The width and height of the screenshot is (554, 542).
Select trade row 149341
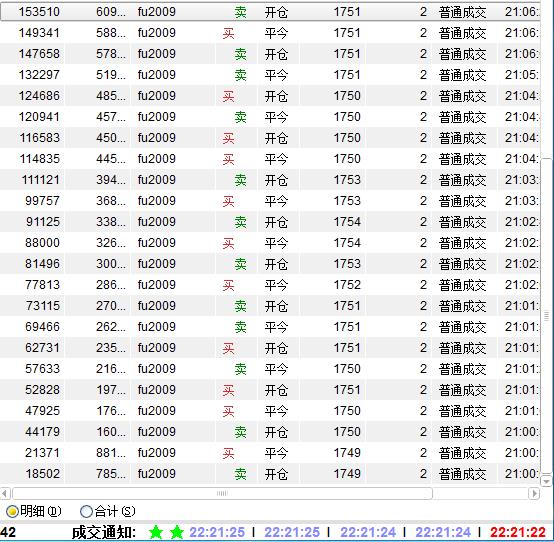coord(270,33)
